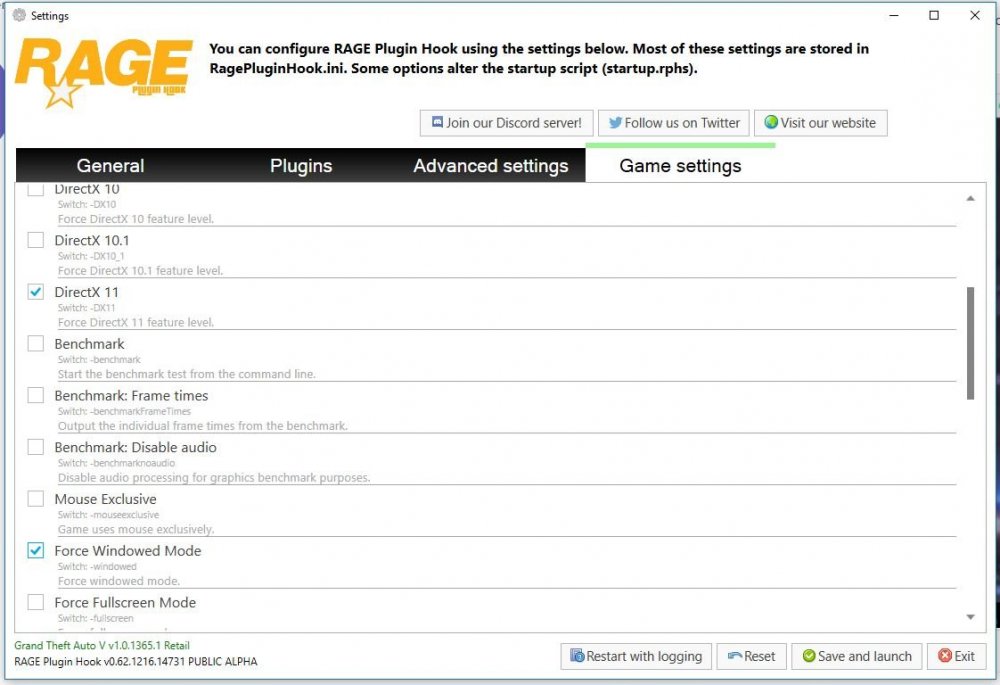Enable the DirectX 10.1 option

(x=36, y=240)
